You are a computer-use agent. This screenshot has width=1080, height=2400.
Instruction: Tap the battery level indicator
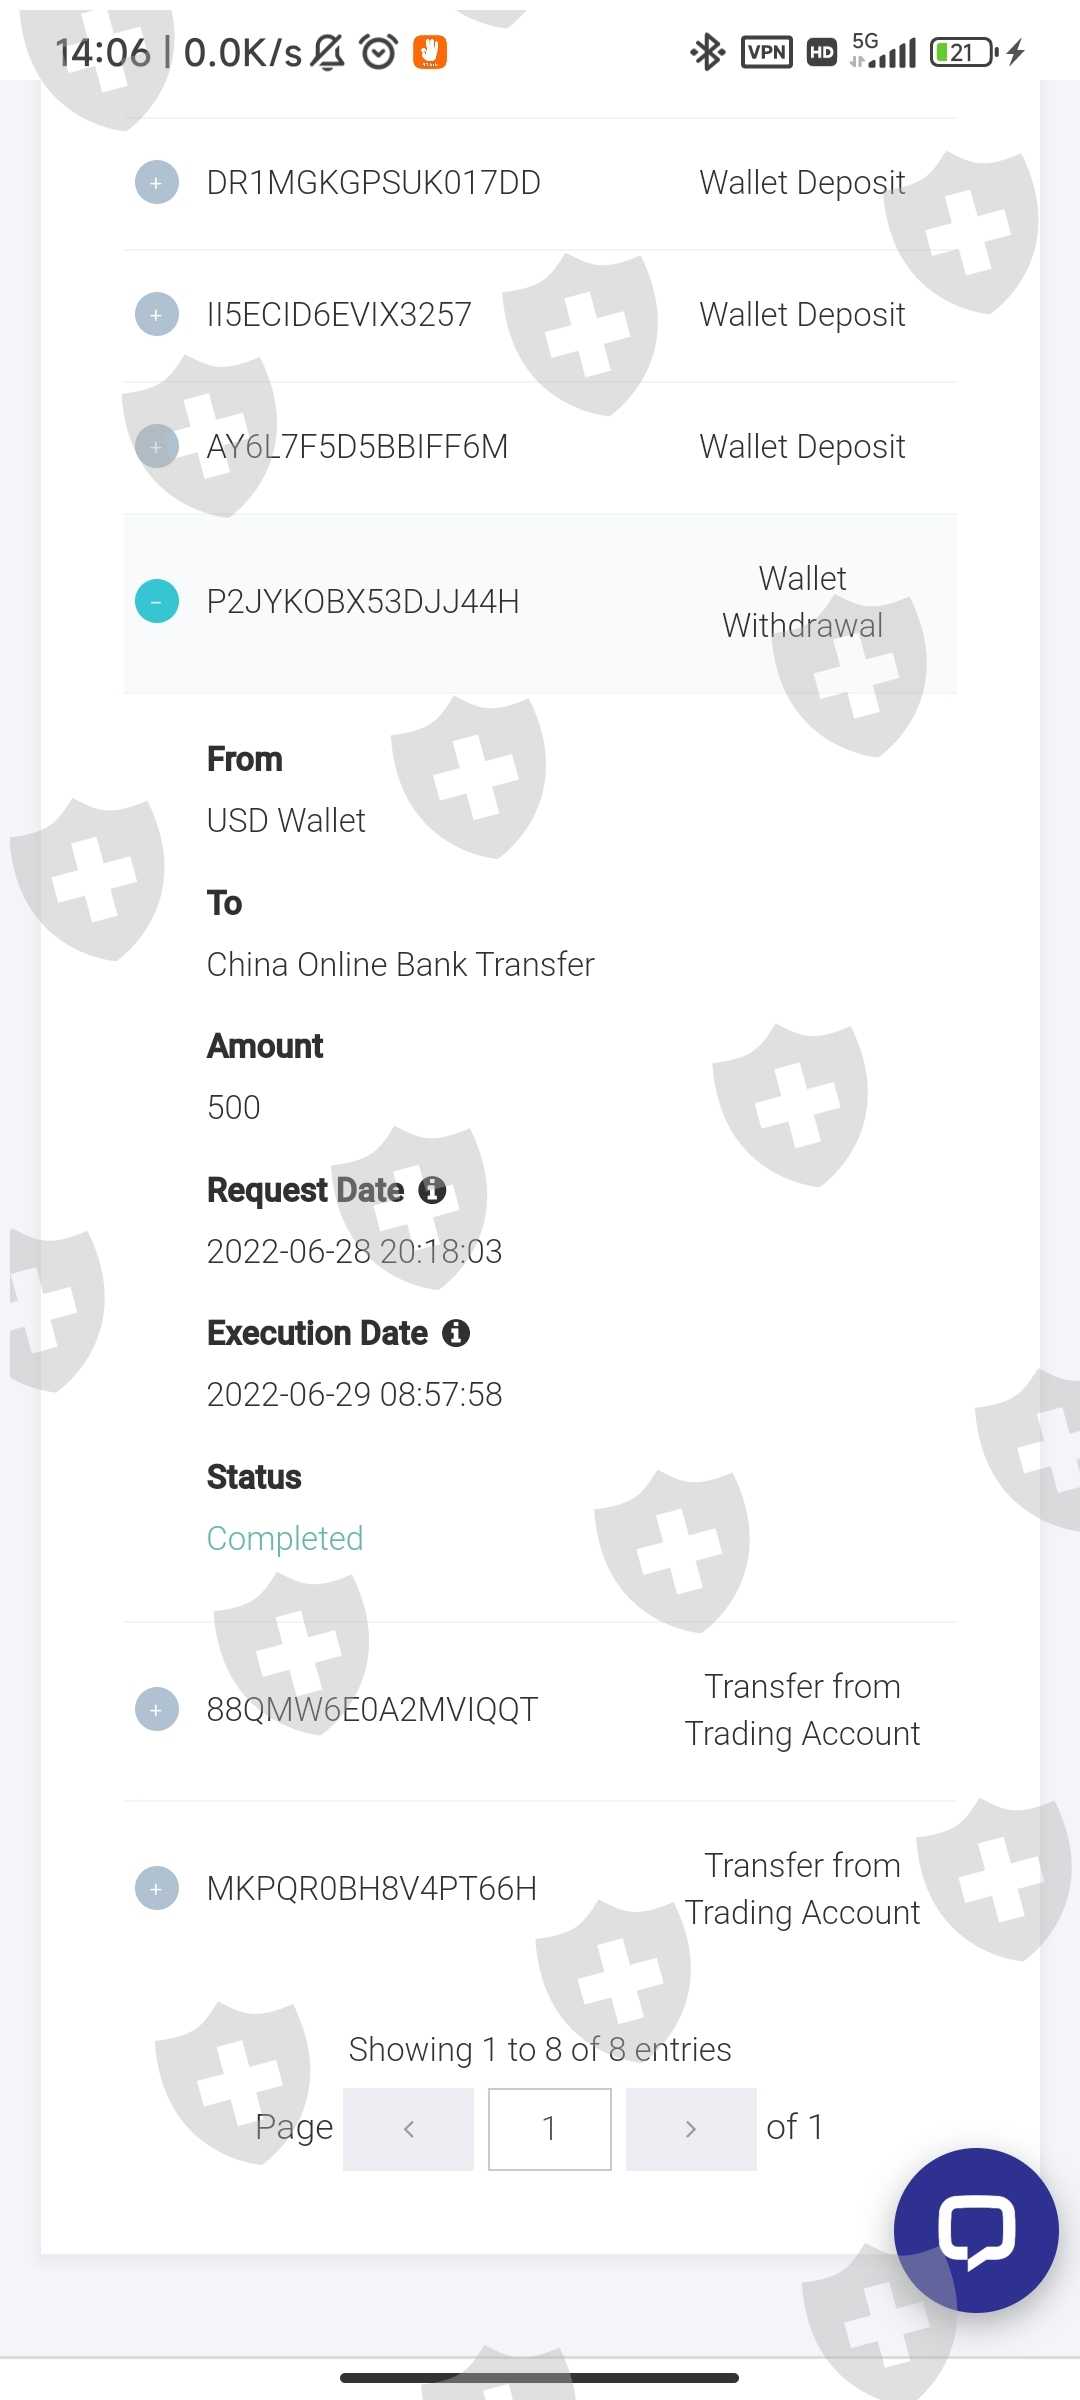click(x=963, y=52)
